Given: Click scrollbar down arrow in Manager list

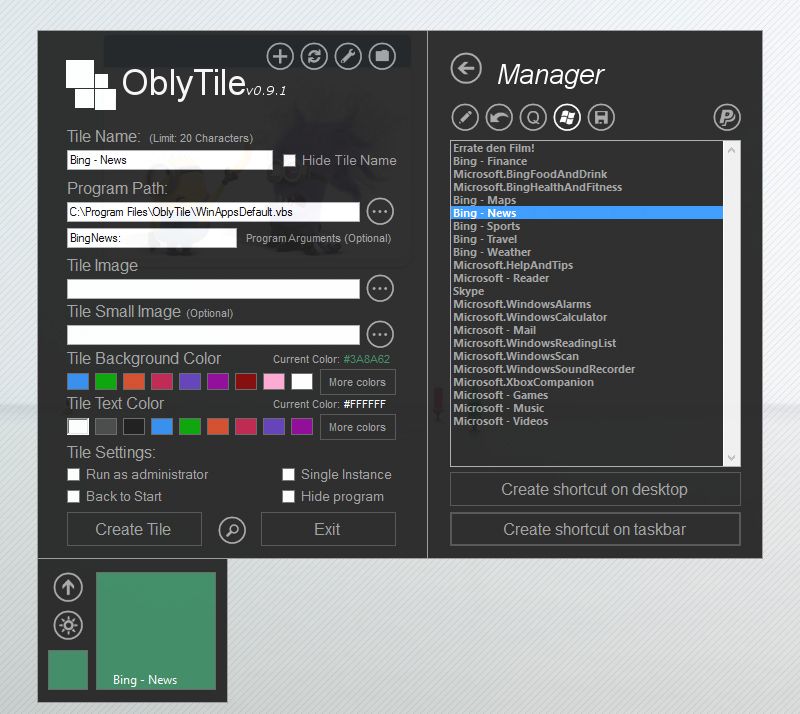Looking at the screenshot, I should tap(731, 458).
